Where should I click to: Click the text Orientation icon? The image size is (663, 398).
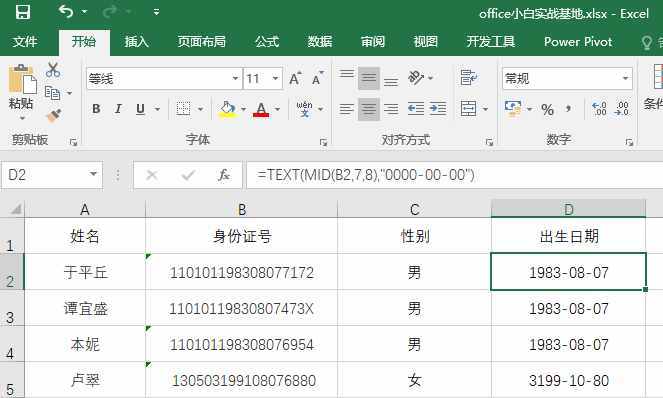[x=416, y=78]
